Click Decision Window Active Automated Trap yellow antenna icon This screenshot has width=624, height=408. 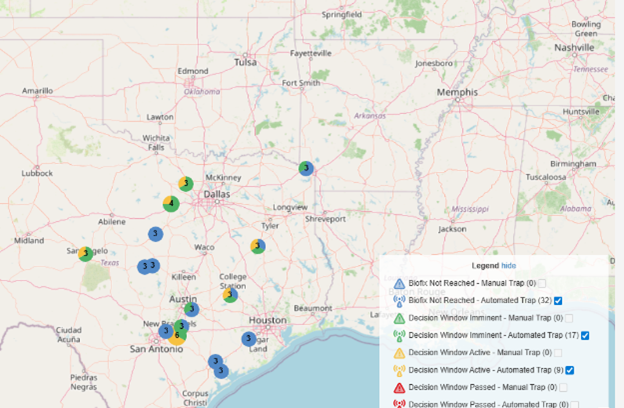coord(399,370)
